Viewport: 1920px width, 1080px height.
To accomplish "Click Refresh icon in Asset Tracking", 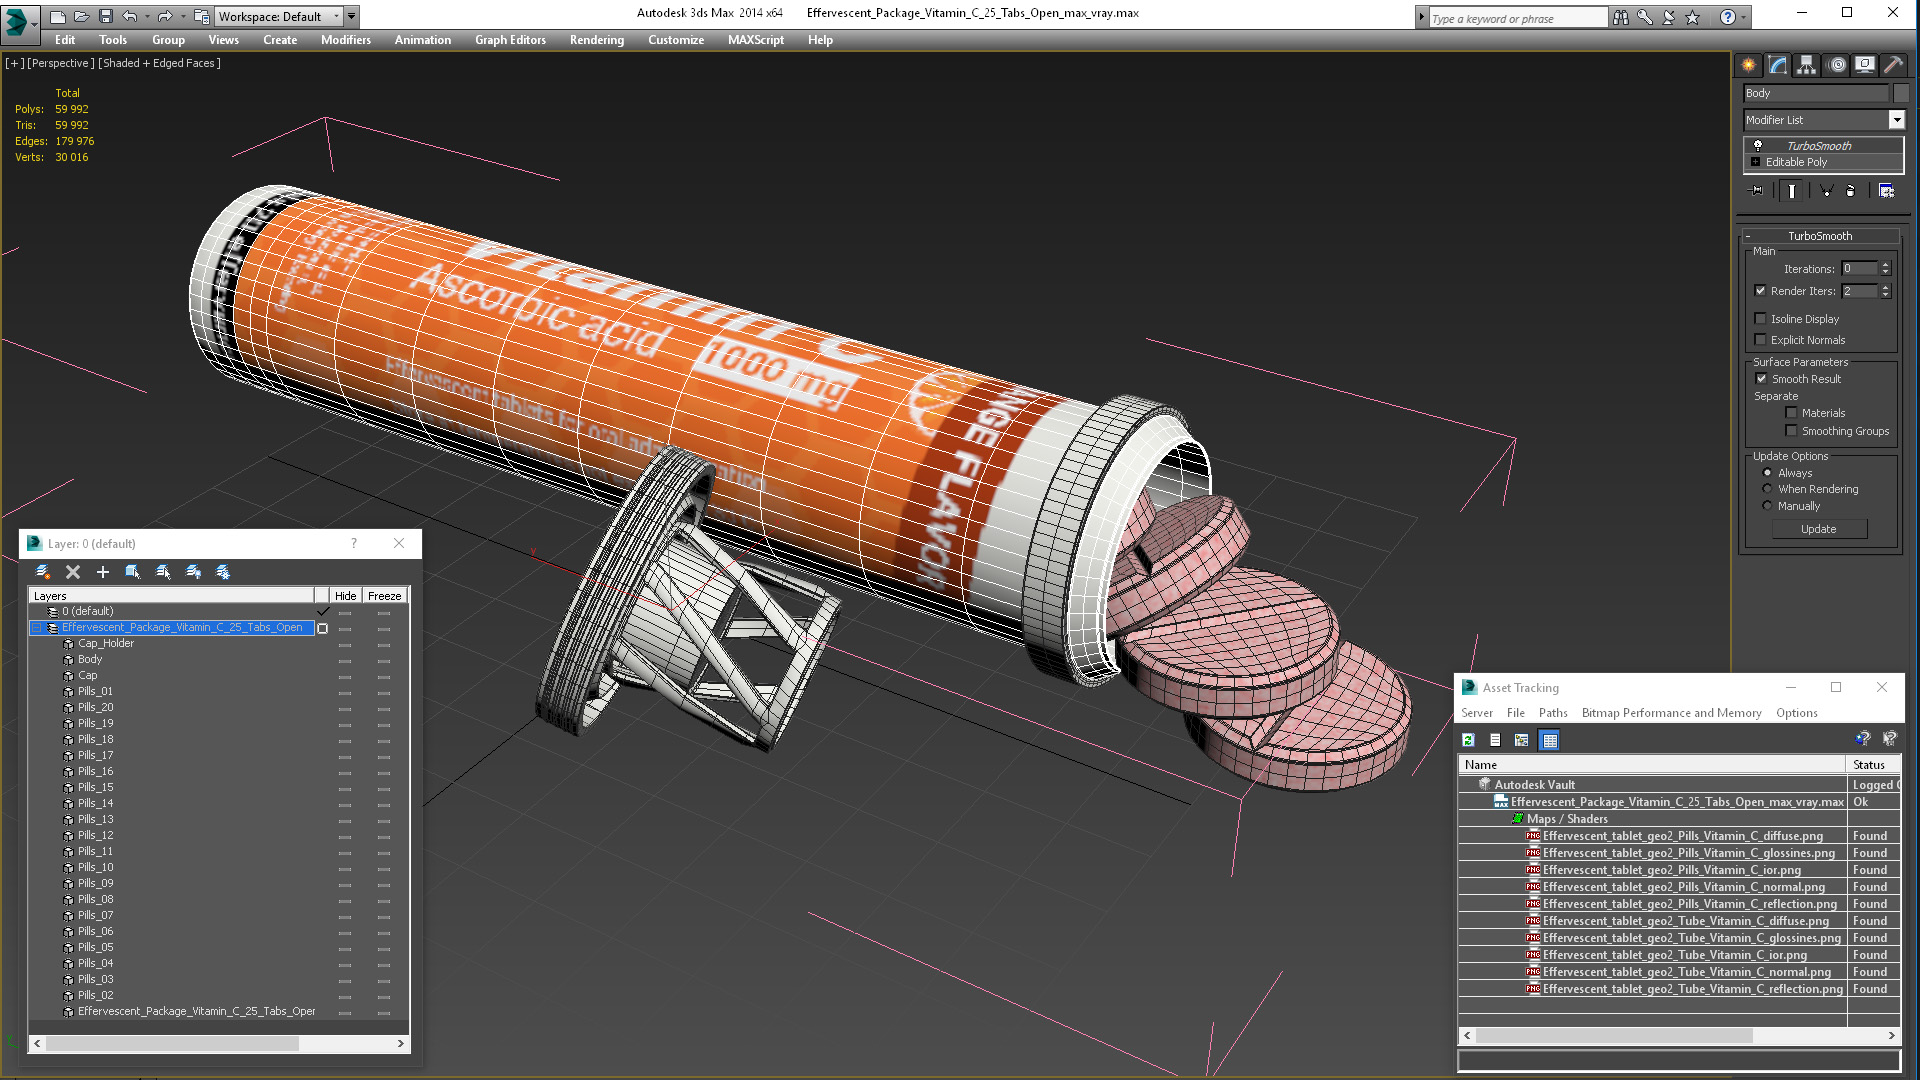I will 1468,740.
